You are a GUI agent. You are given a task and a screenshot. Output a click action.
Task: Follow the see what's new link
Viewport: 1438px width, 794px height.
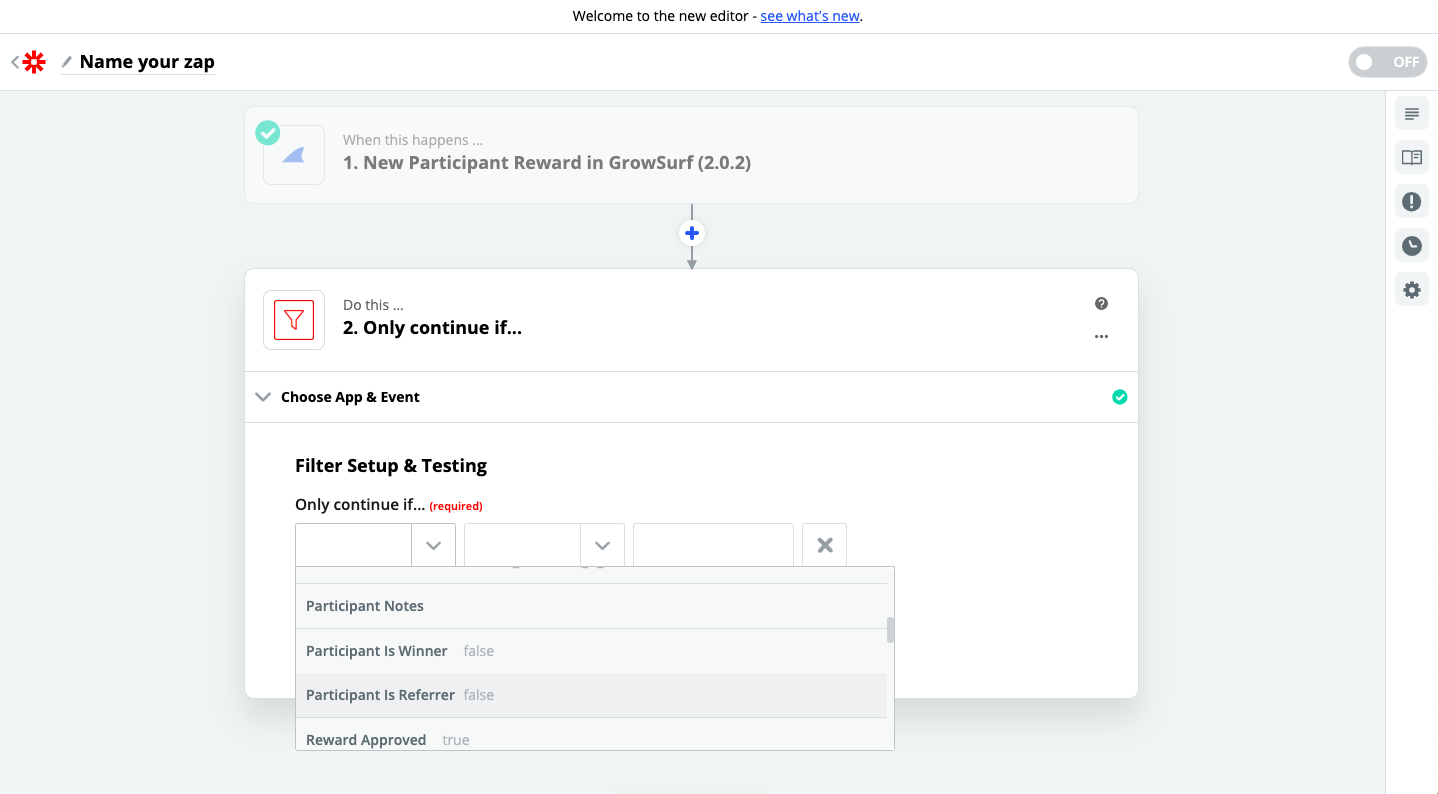coord(810,16)
